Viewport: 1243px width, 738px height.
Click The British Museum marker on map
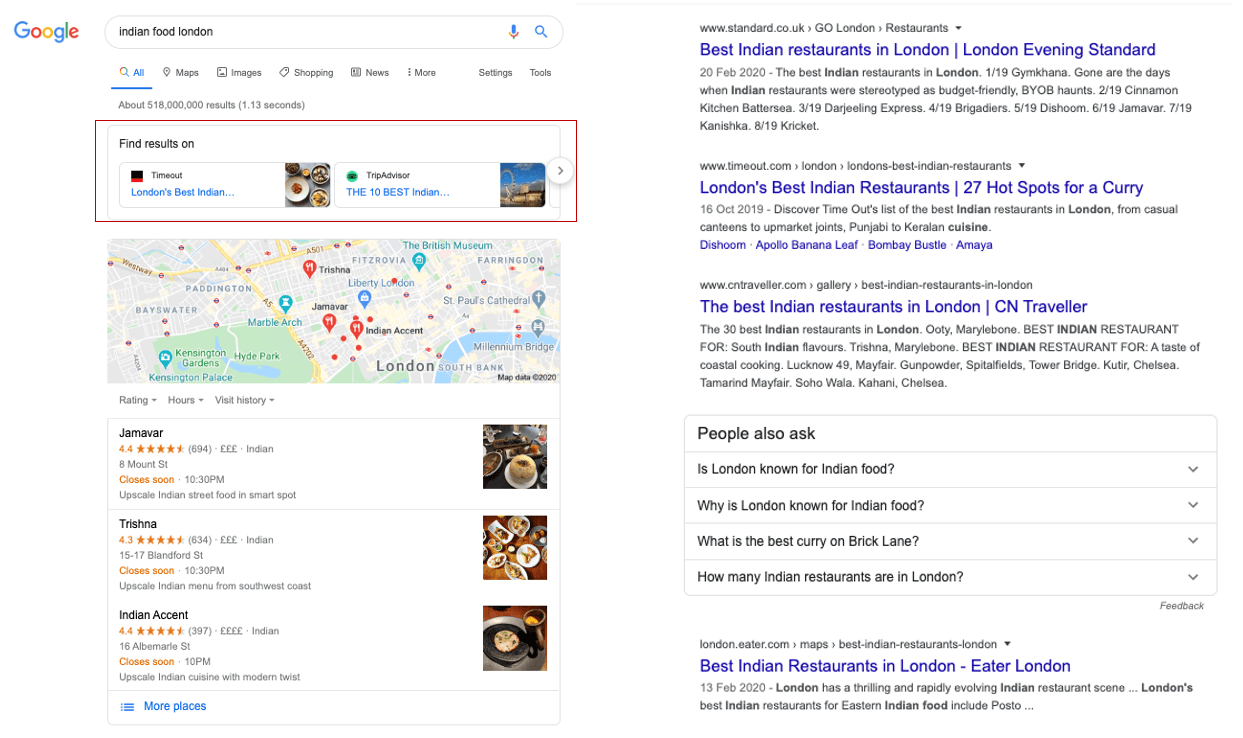(x=420, y=261)
